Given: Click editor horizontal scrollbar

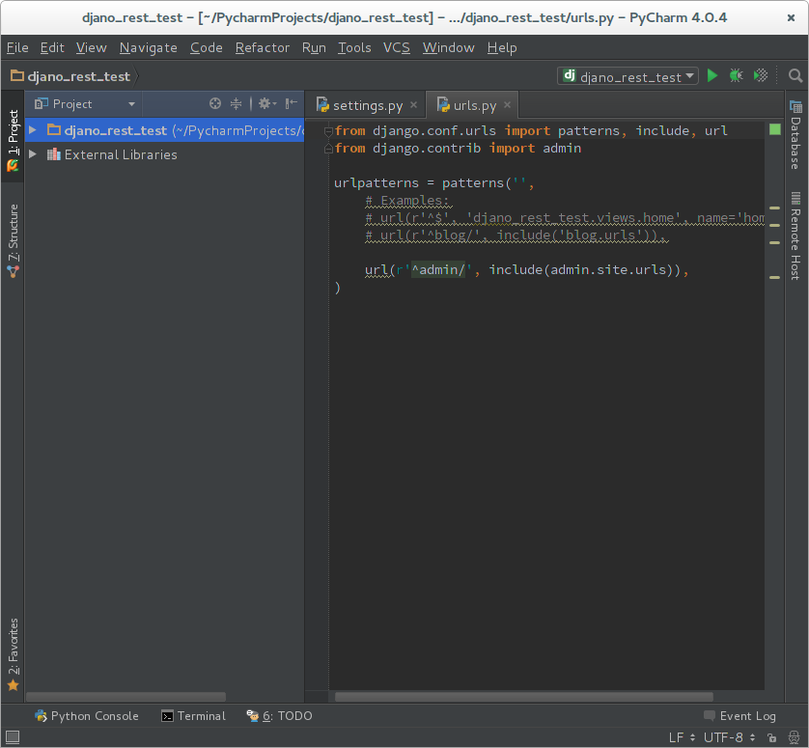Looking at the screenshot, I should 524,696.
